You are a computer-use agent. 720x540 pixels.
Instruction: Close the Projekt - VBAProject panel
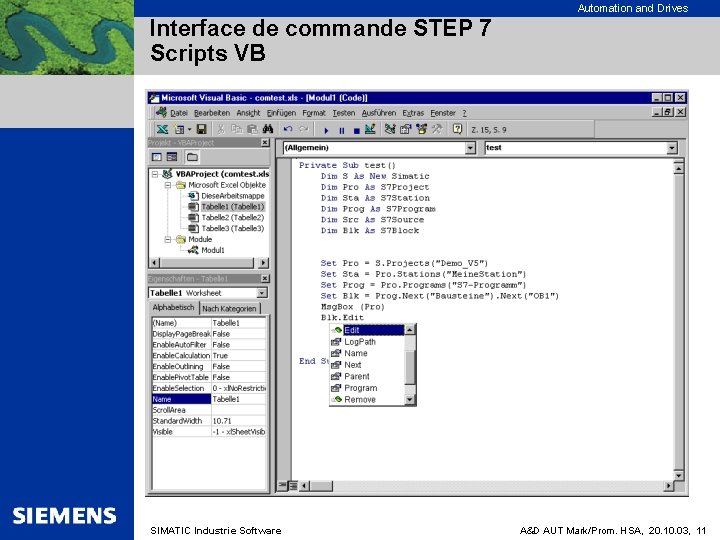click(x=265, y=143)
